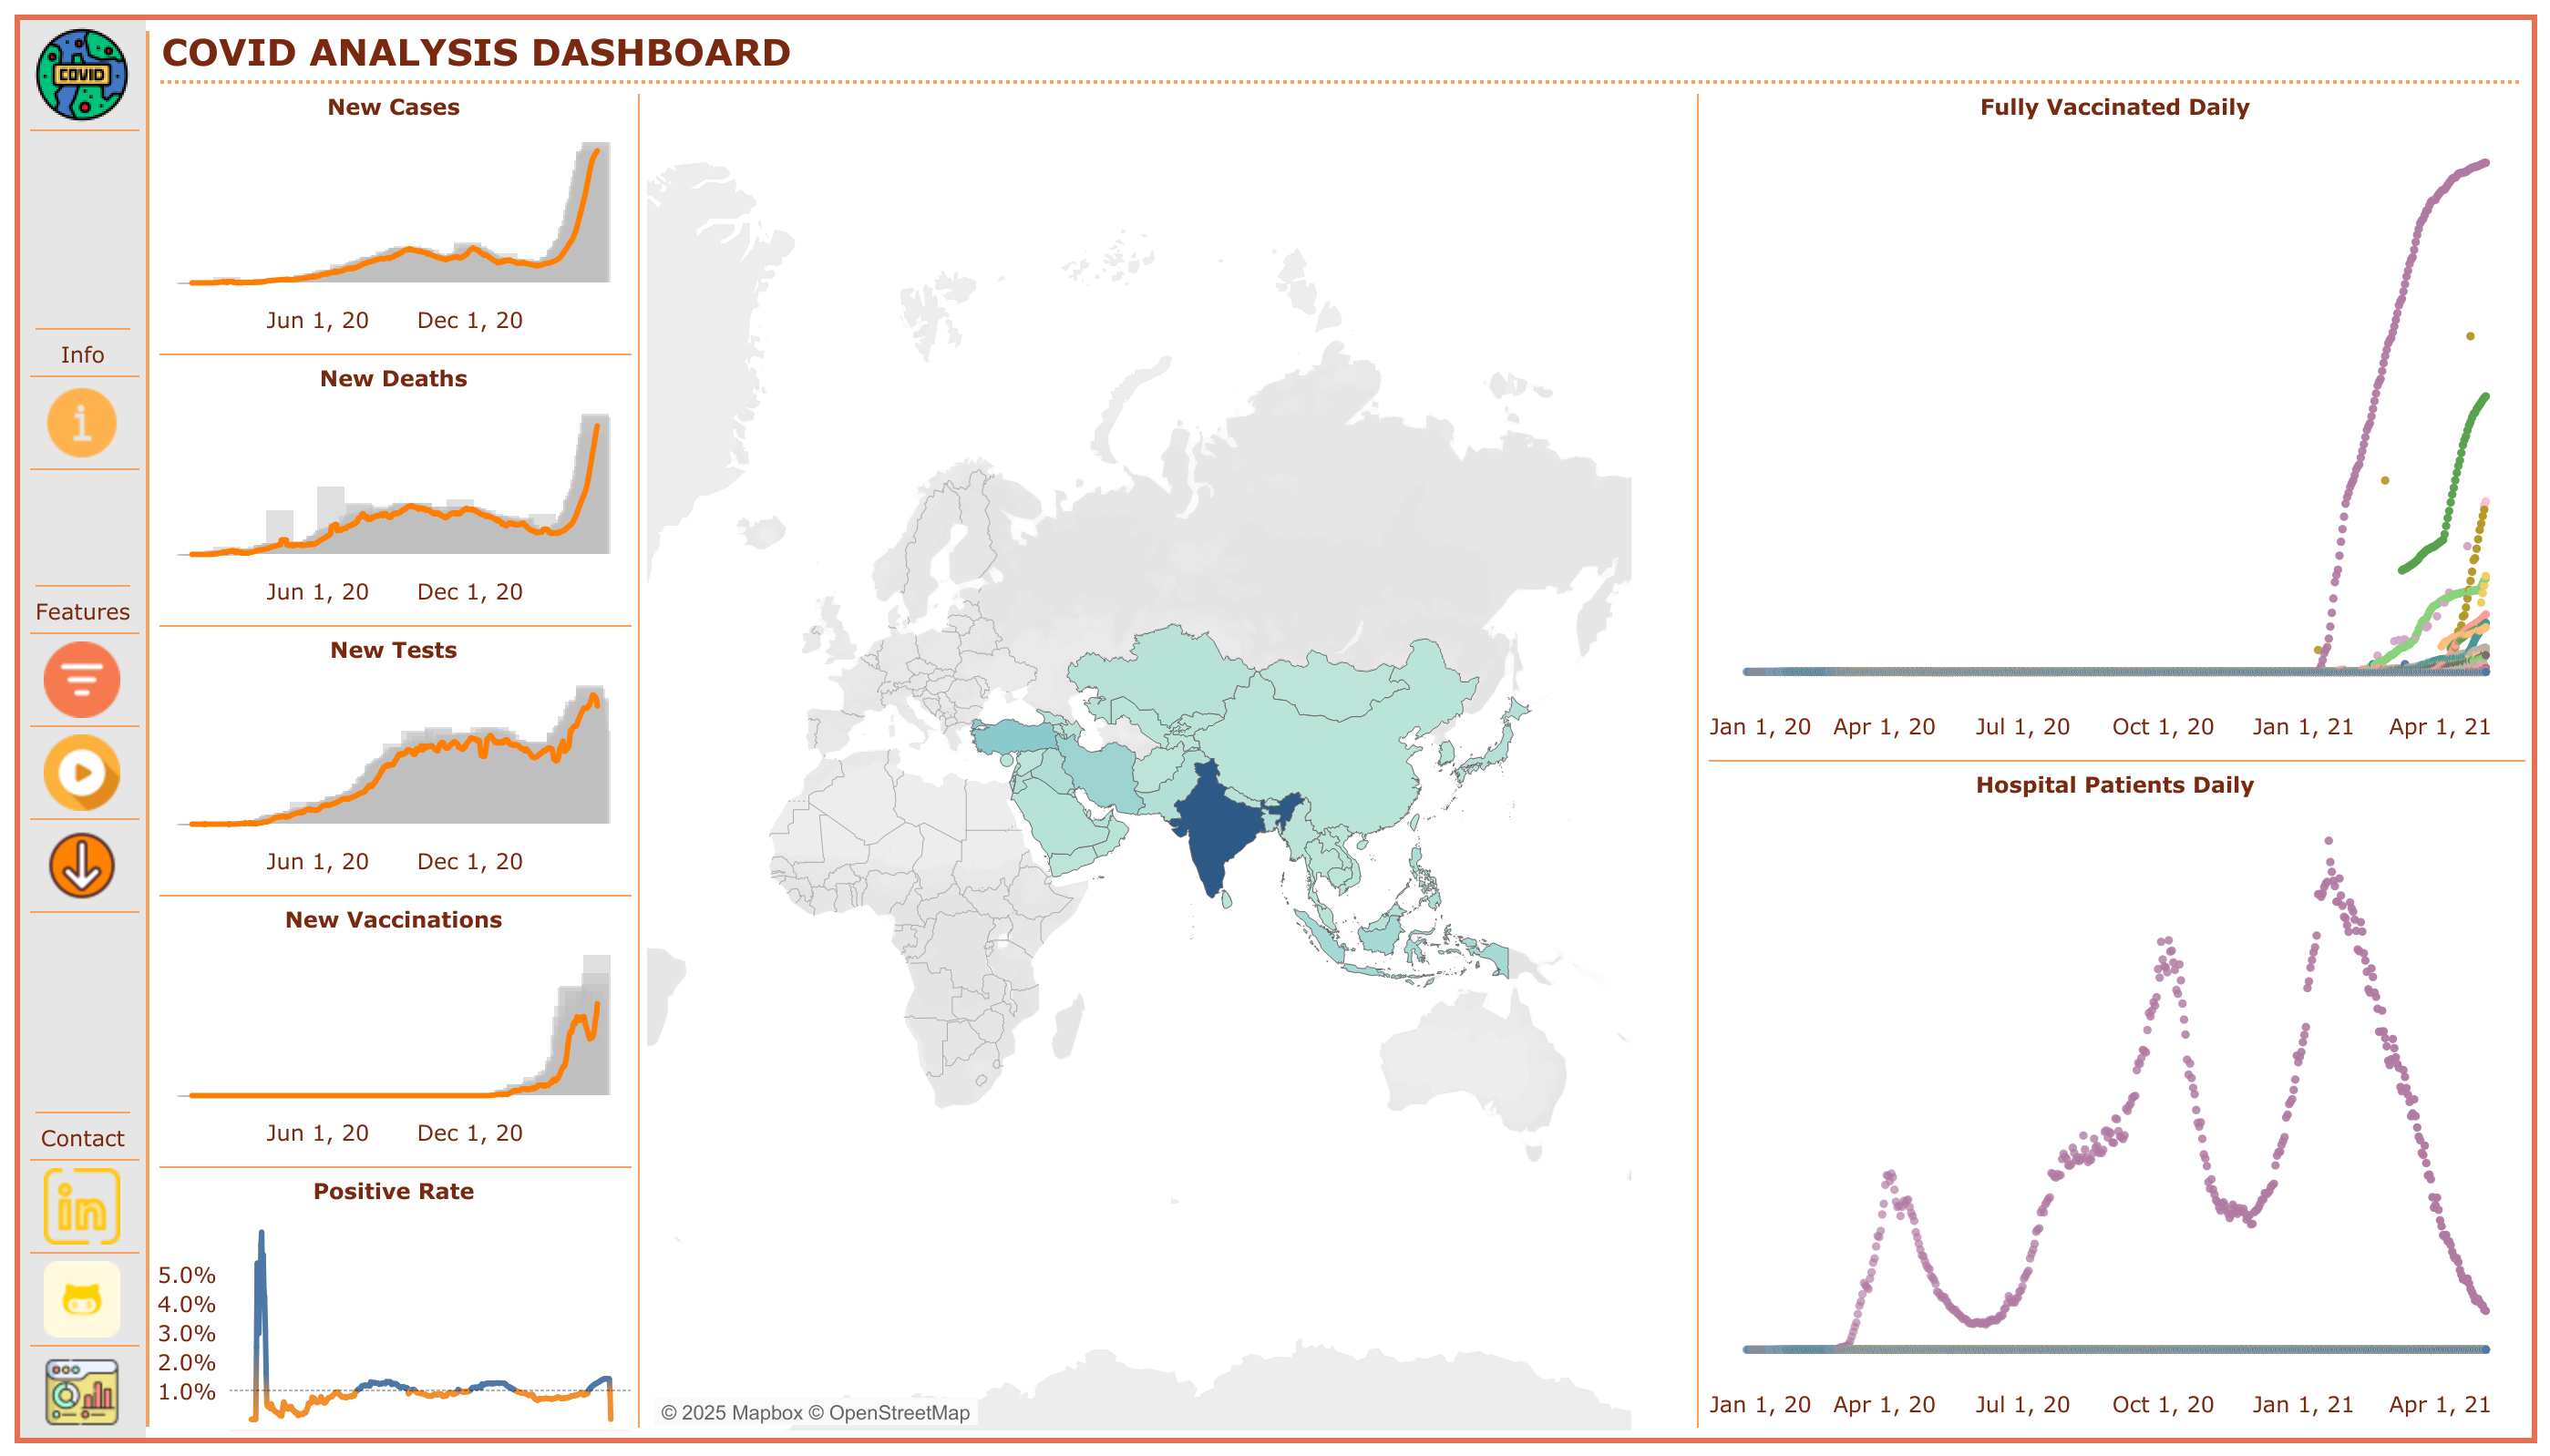Click the dark green vaccinated curve end
This screenshot has height=1456, width=2550.
coord(2485,398)
